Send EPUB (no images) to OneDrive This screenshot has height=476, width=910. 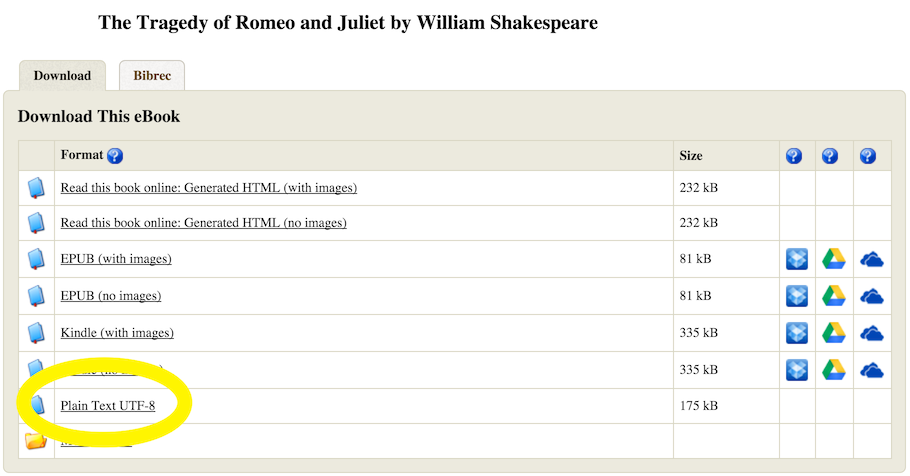872,297
